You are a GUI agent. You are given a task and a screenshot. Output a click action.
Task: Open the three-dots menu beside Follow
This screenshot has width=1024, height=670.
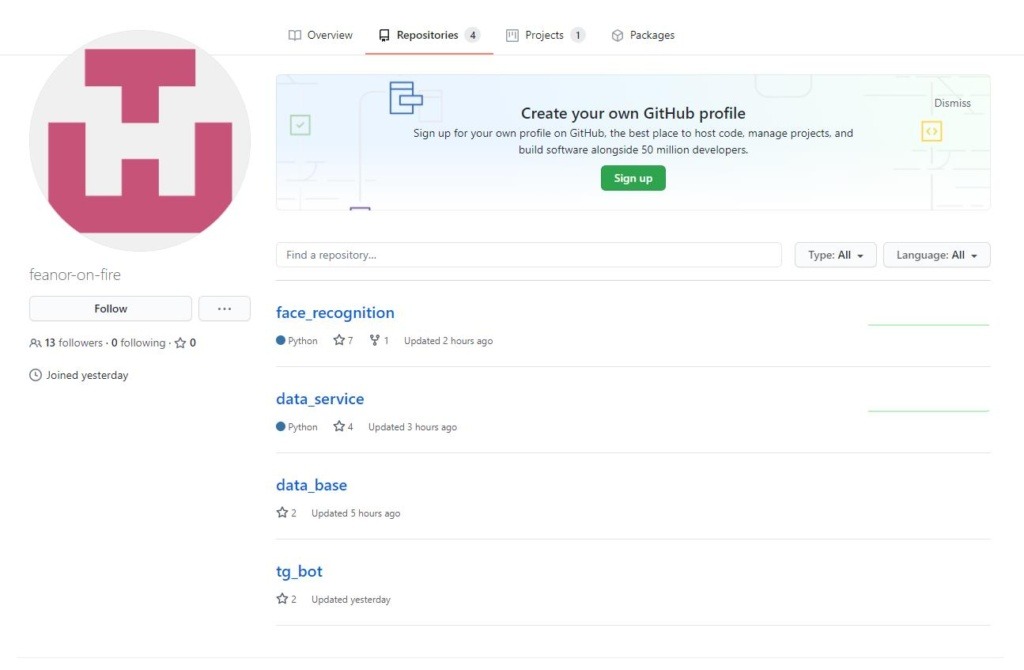click(x=224, y=309)
